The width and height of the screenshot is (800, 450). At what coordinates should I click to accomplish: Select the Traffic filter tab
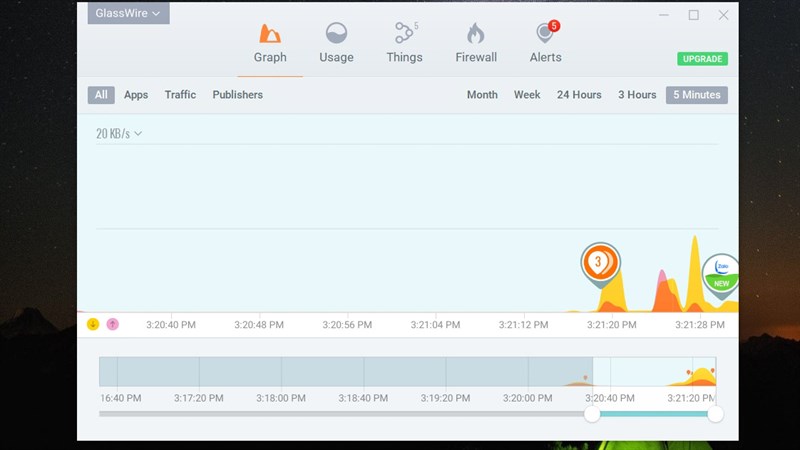point(180,95)
